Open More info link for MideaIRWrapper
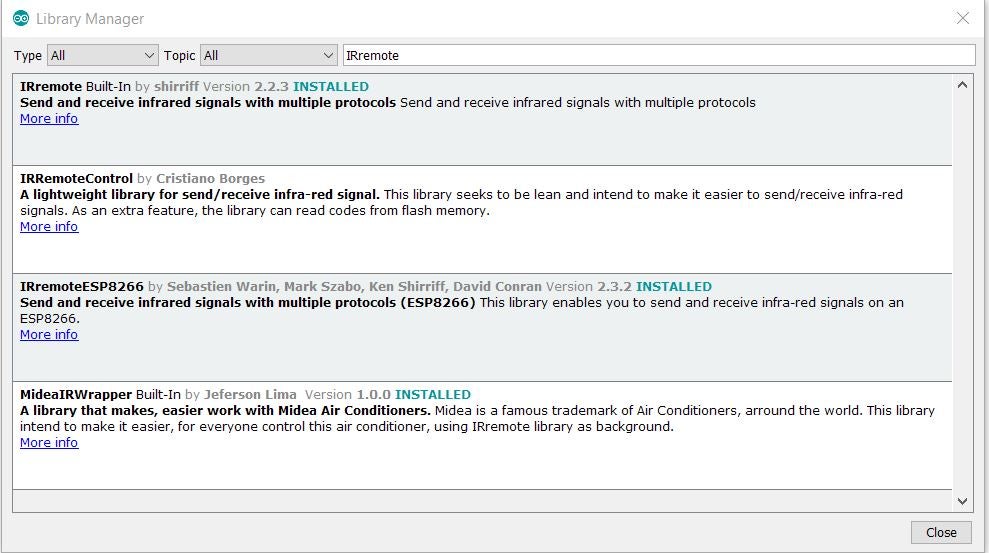This screenshot has height=553, width=989. coord(49,442)
